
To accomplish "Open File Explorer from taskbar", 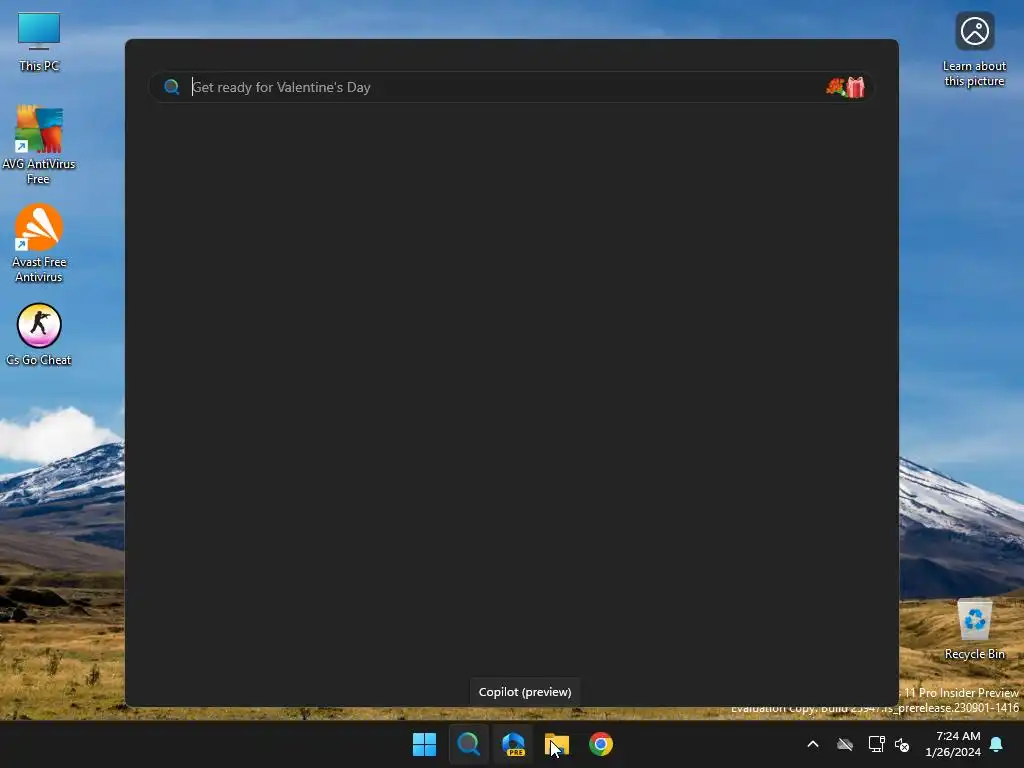I will (x=557, y=744).
